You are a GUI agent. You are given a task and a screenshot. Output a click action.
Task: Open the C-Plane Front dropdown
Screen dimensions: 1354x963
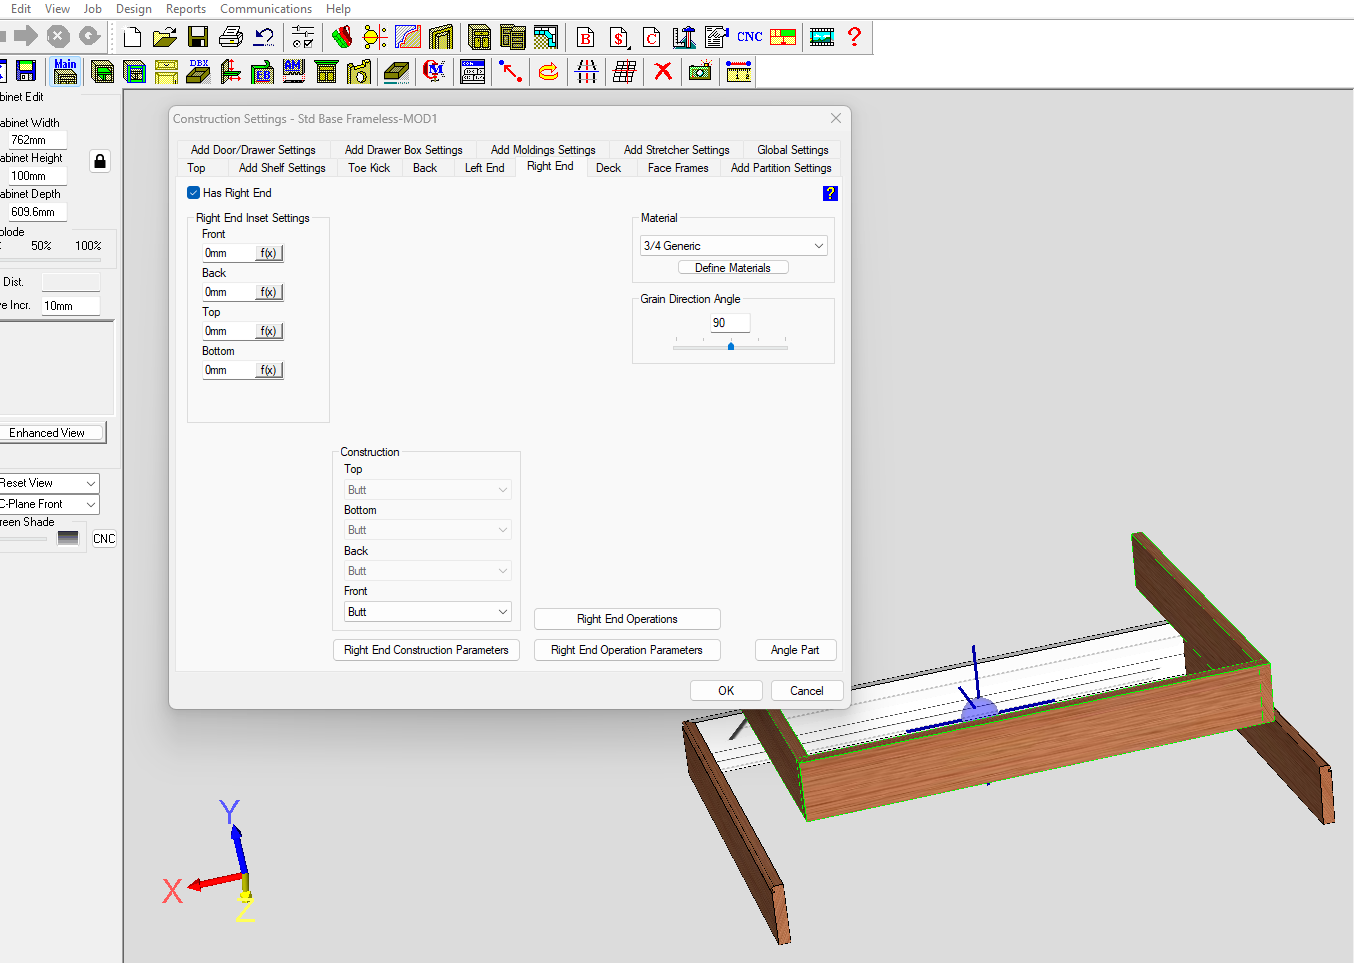pyautogui.click(x=48, y=504)
